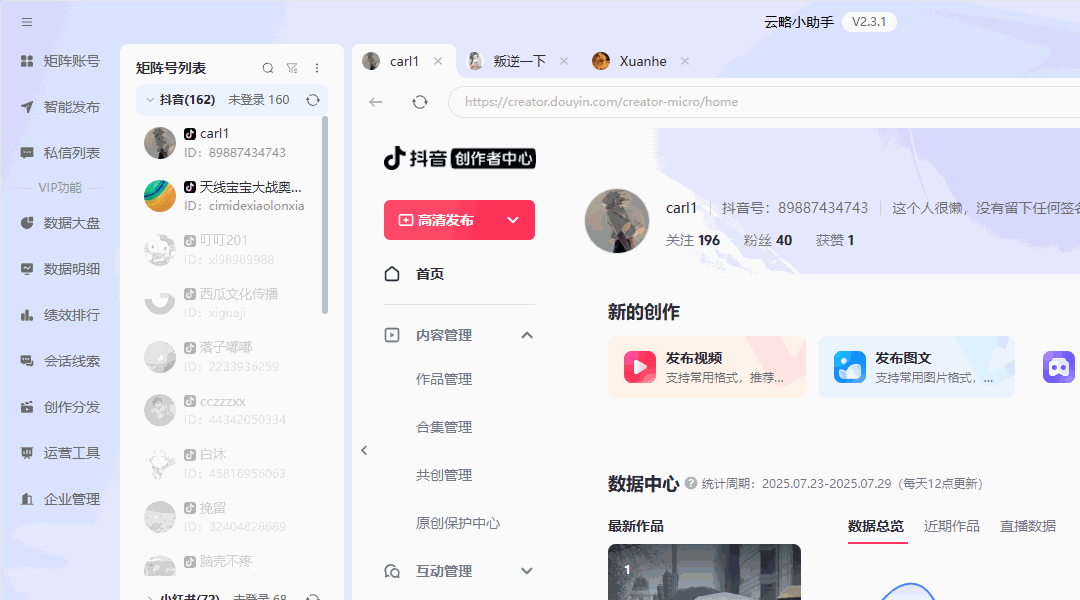Close the 叛逆一下 tab
The image size is (1080, 600).
[x=564, y=61]
